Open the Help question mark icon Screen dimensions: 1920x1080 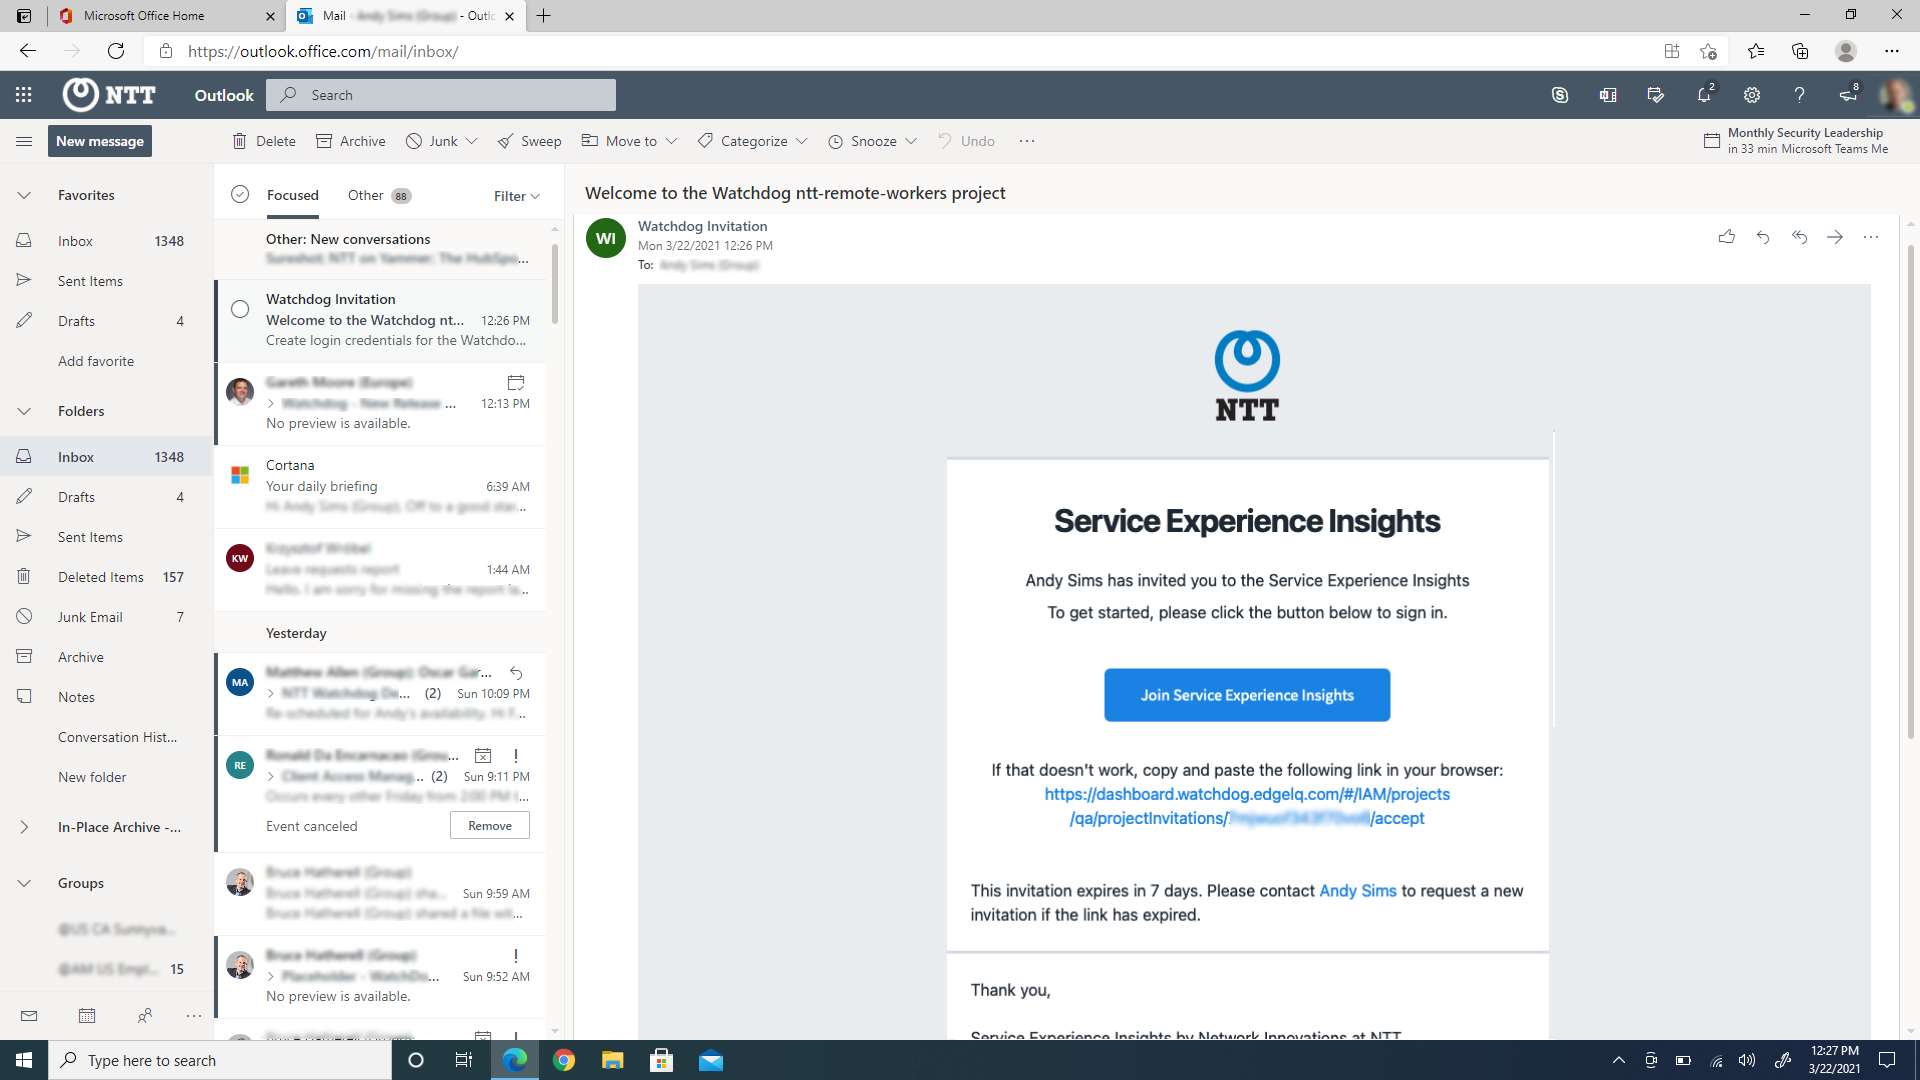pos(1799,95)
